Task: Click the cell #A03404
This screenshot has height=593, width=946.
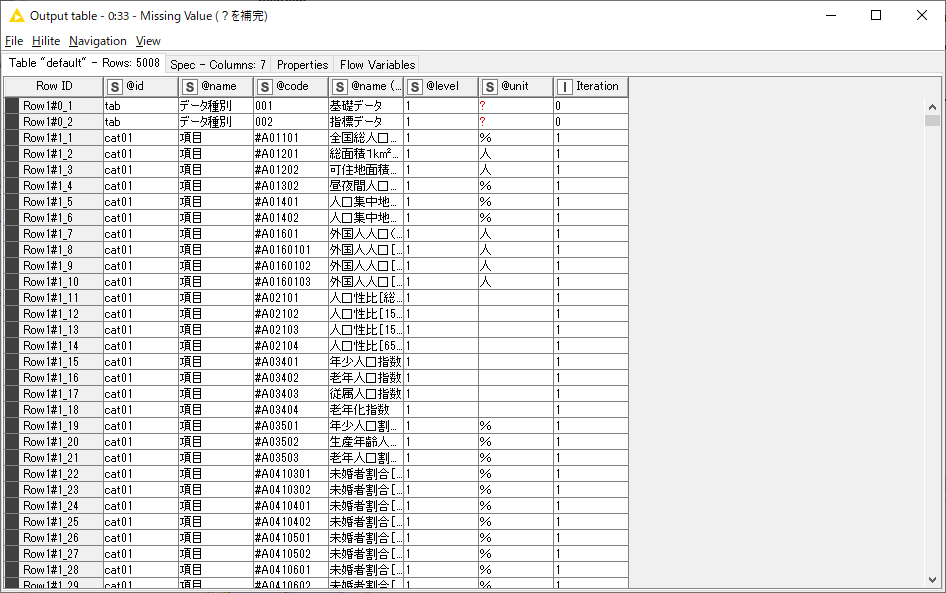Action: (x=291, y=410)
